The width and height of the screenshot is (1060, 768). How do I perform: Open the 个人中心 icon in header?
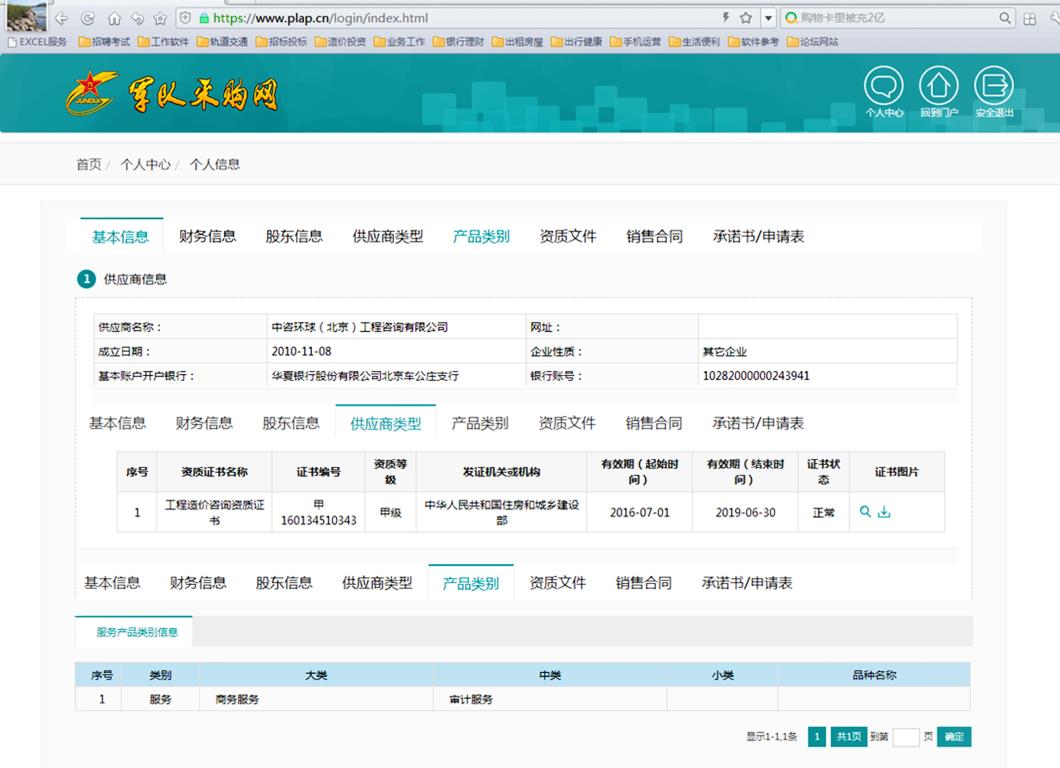coord(883,87)
